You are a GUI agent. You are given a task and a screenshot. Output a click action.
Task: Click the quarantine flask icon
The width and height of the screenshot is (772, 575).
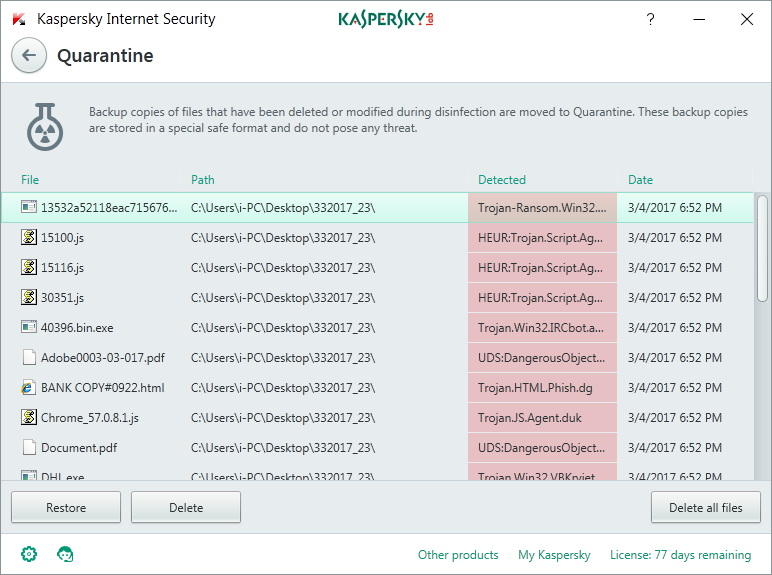(45, 127)
